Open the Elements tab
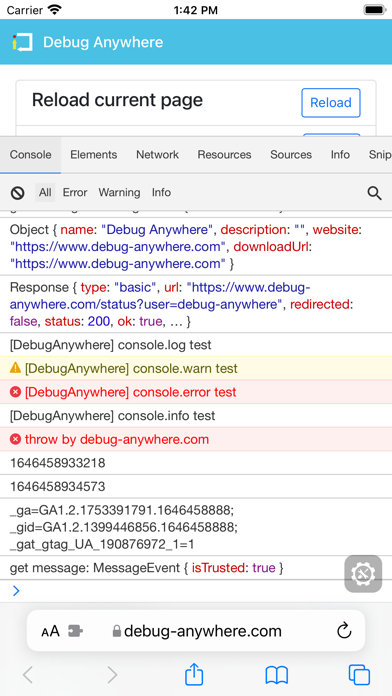This screenshot has height=696, width=392. [94, 154]
